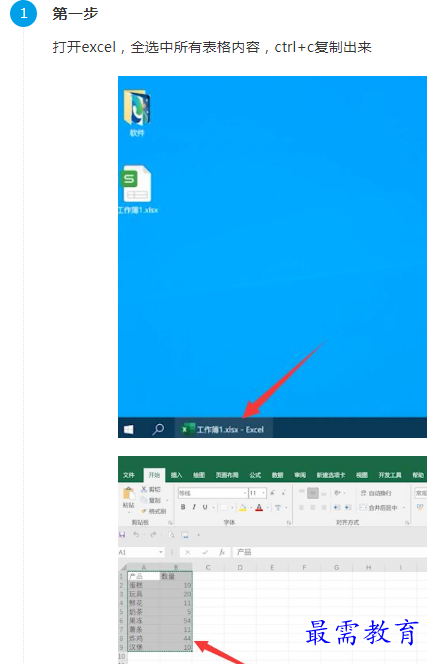
Task: Click 工作簿1.xlsx - Excel taskbar button
Action: [x=224, y=429]
